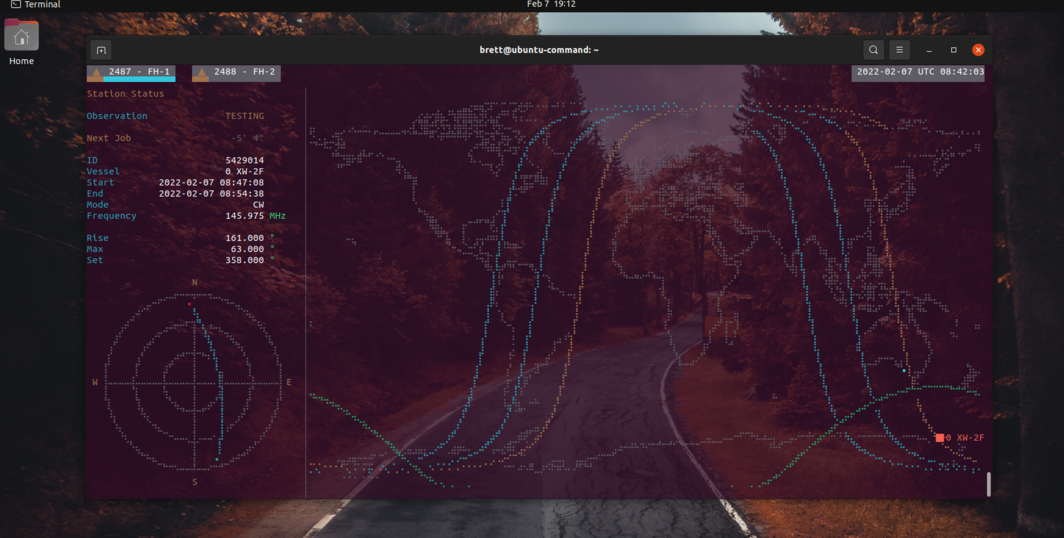Close the terminal window
The image size is (1064, 538).
pos(978,50)
